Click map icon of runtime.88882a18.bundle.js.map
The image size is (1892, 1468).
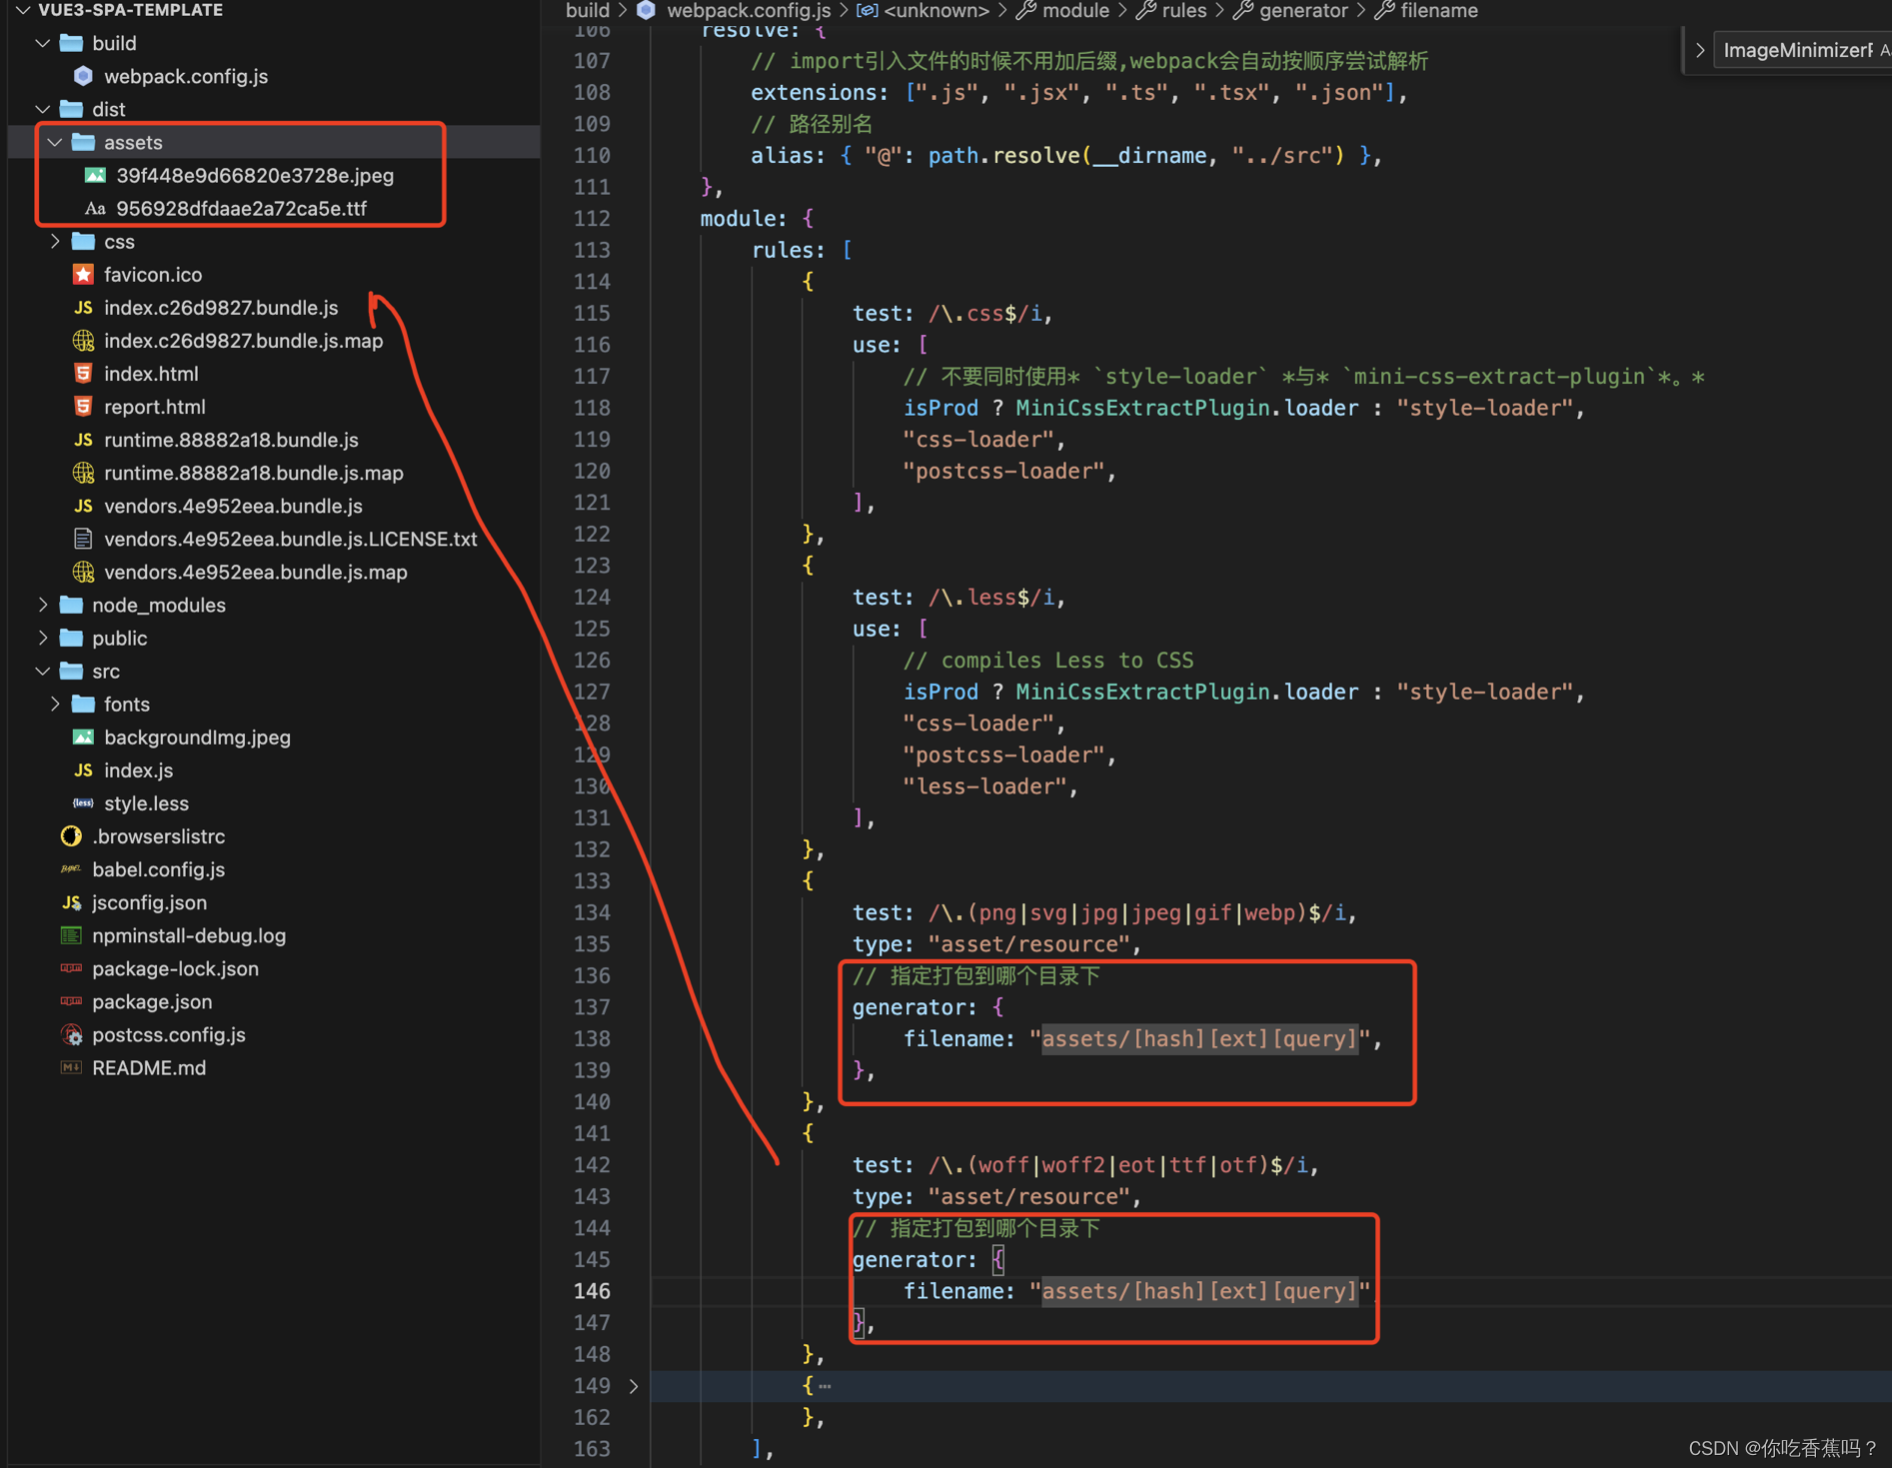point(84,472)
